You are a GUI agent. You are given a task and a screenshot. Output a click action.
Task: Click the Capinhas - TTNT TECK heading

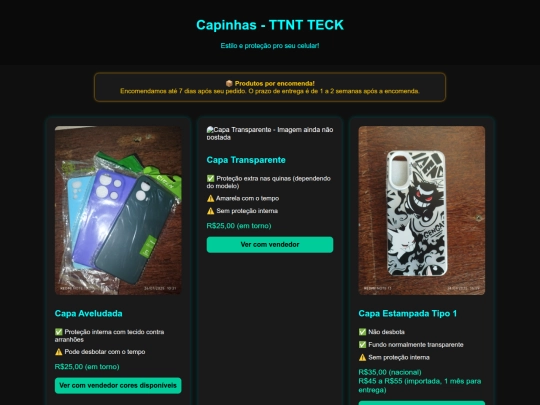(x=270, y=25)
